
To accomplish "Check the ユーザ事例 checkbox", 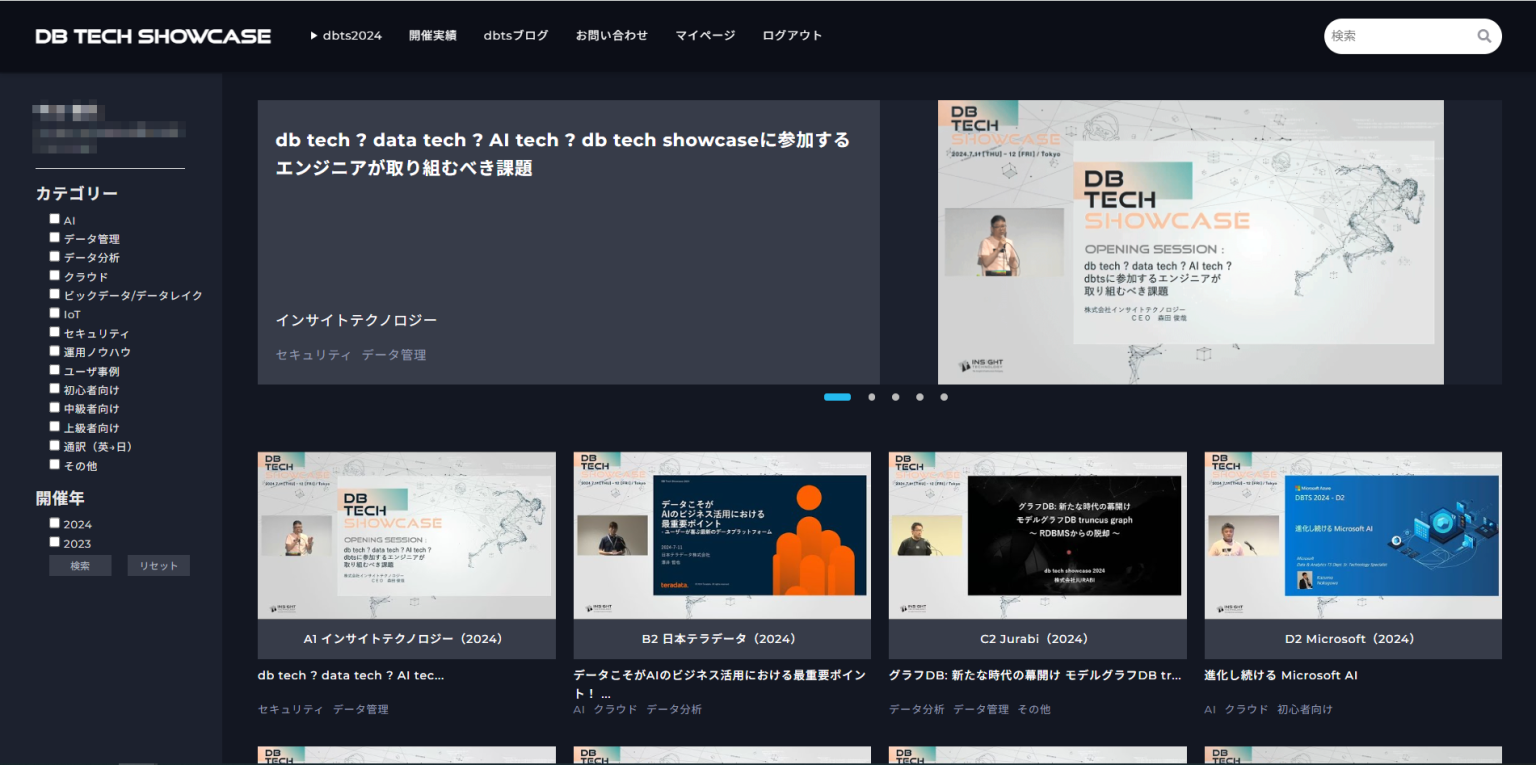I will (x=55, y=370).
